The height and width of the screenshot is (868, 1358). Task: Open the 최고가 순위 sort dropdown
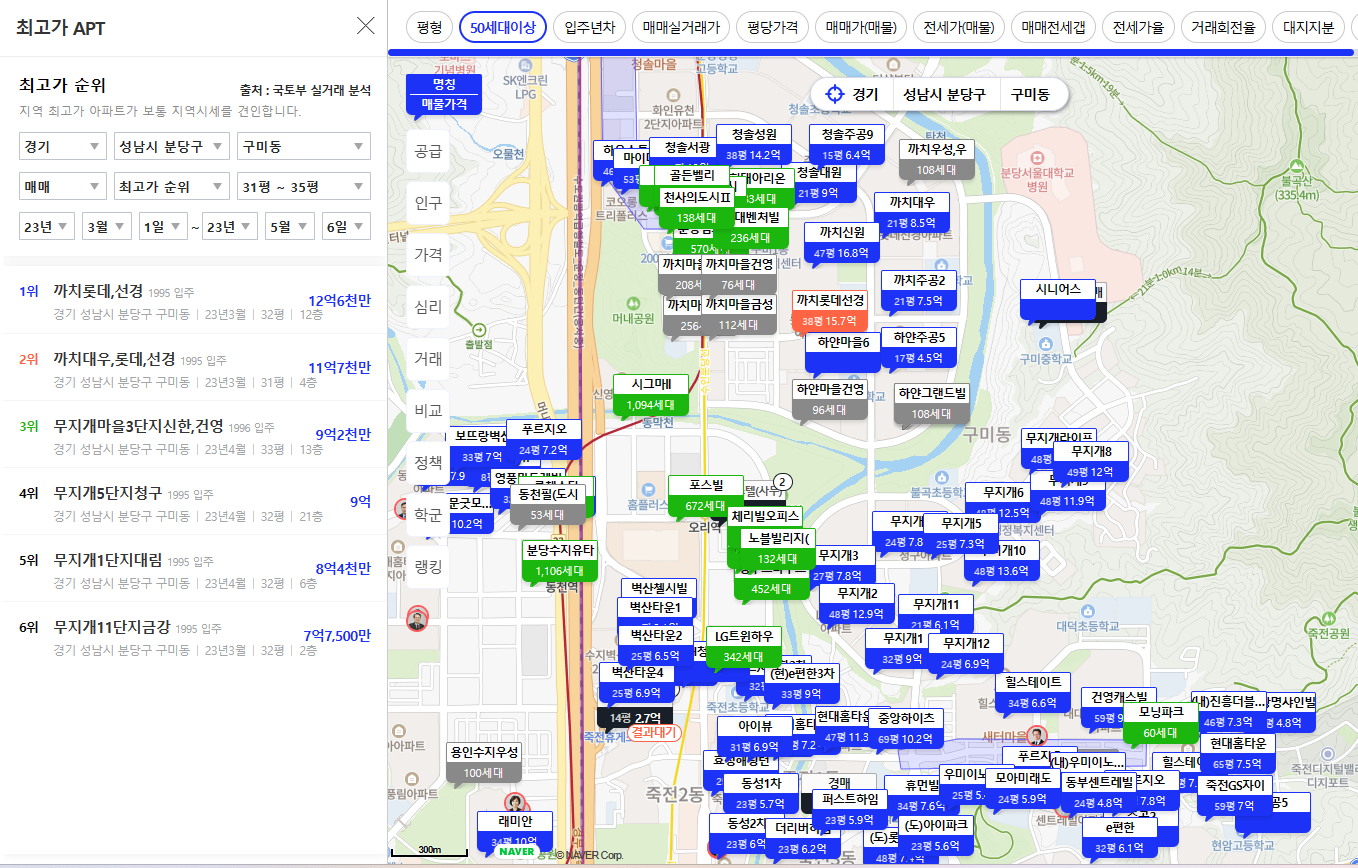(171, 186)
